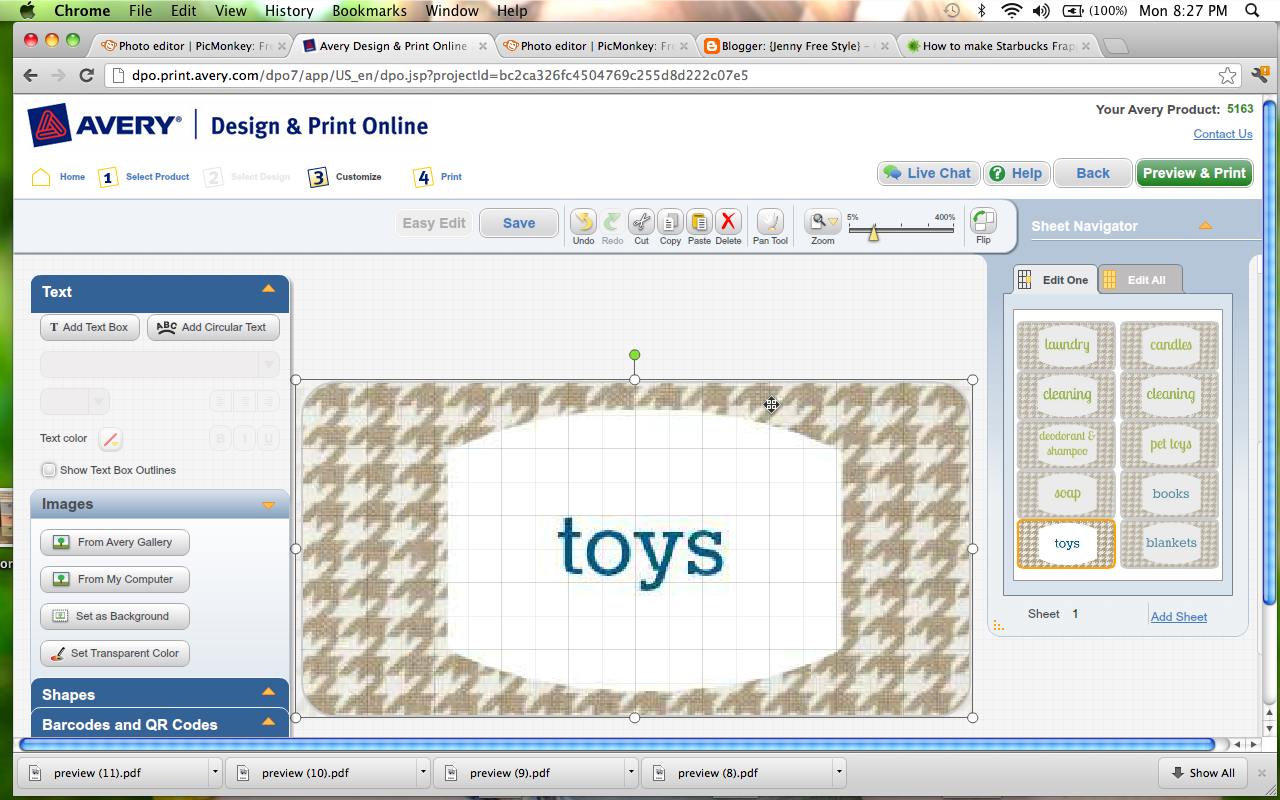Click the Help button
This screenshot has height=800, width=1280.
pos(1016,173)
